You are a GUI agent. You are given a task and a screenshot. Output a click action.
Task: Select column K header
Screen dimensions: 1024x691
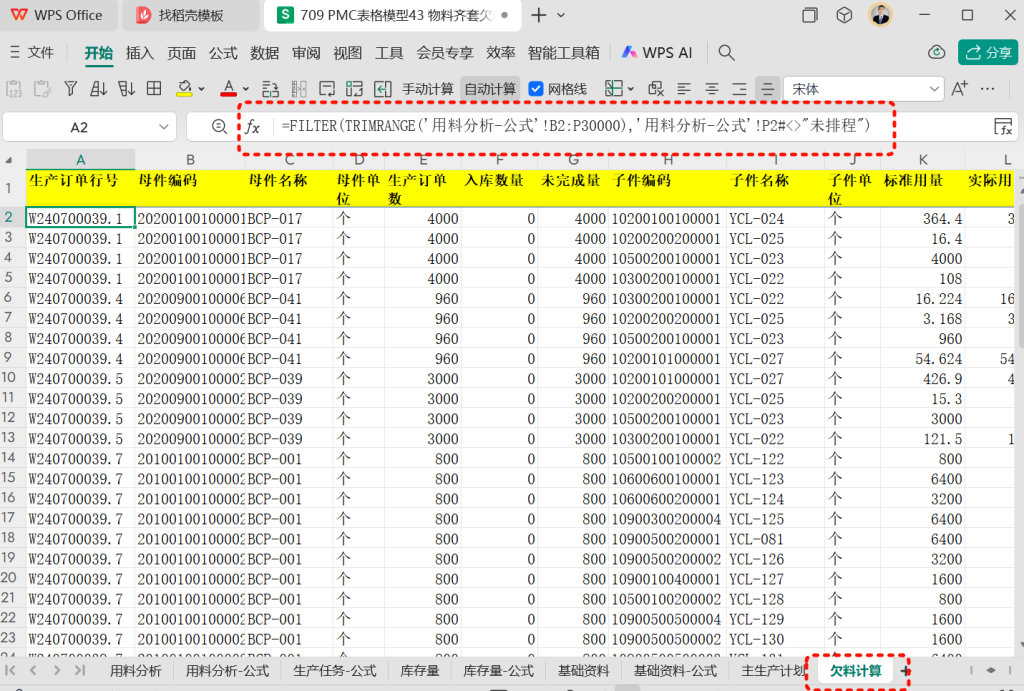923,159
